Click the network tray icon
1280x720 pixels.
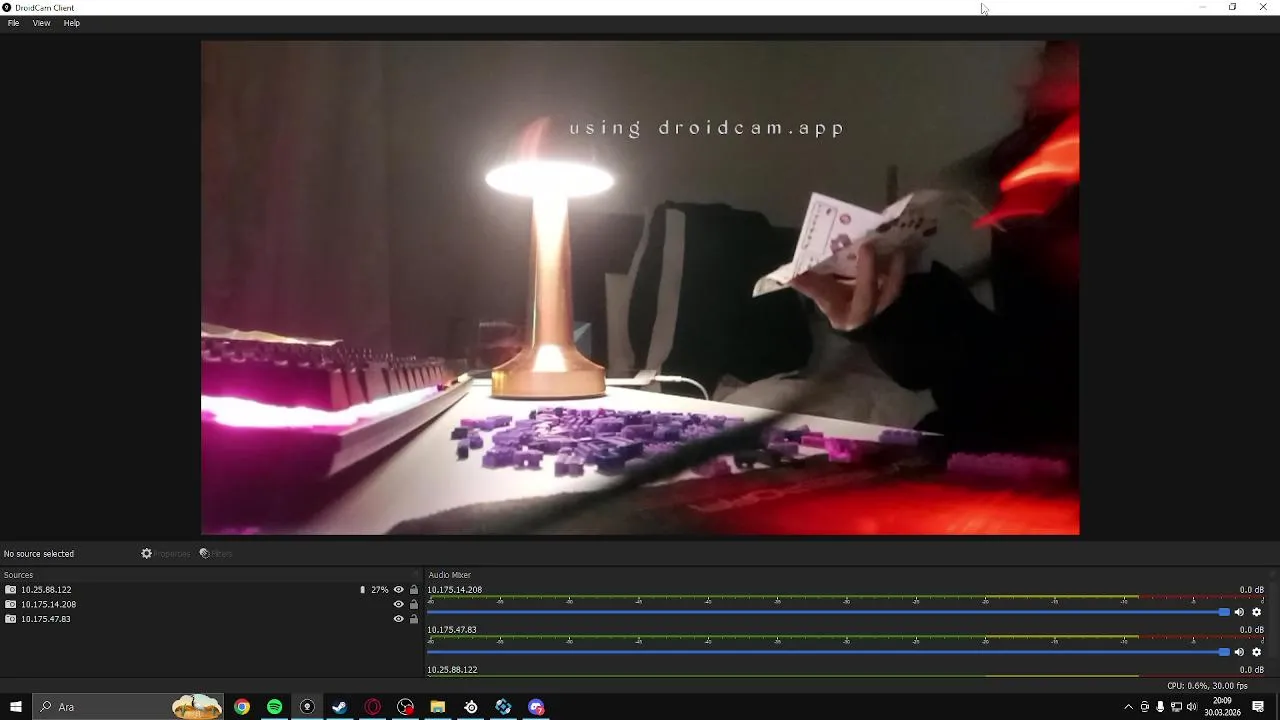point(1176,707)
